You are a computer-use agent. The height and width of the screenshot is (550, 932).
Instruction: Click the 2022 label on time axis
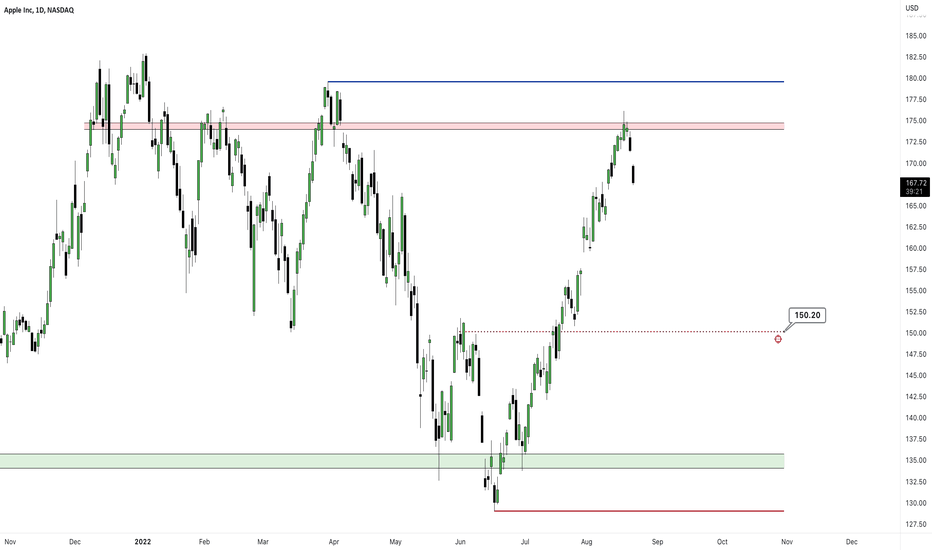point(143,542)
